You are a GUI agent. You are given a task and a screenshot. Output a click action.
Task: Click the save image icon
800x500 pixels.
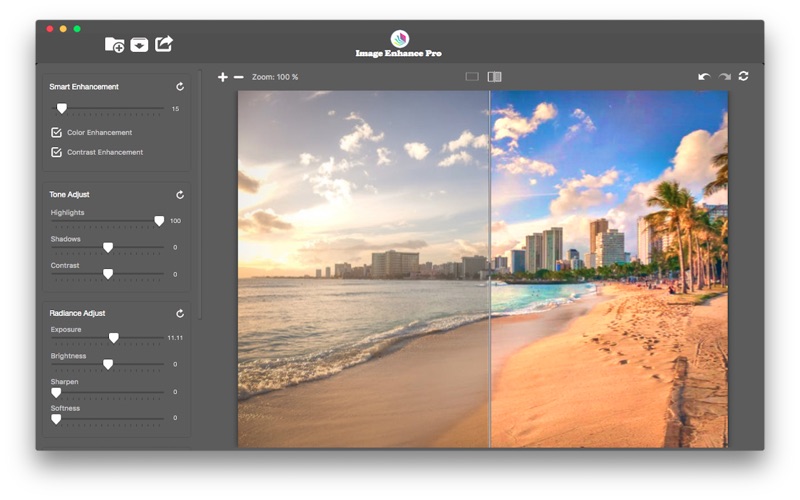tap(139, 44)
